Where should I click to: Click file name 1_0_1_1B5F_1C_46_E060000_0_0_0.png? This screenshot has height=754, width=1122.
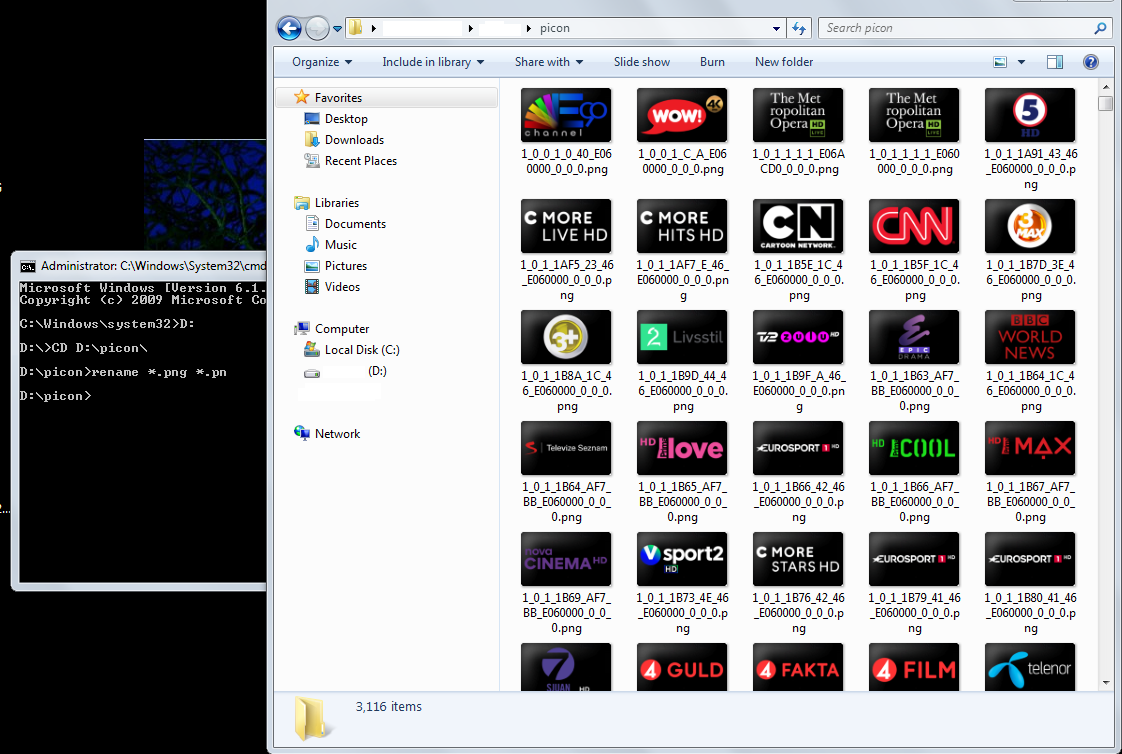coord(914,280)
